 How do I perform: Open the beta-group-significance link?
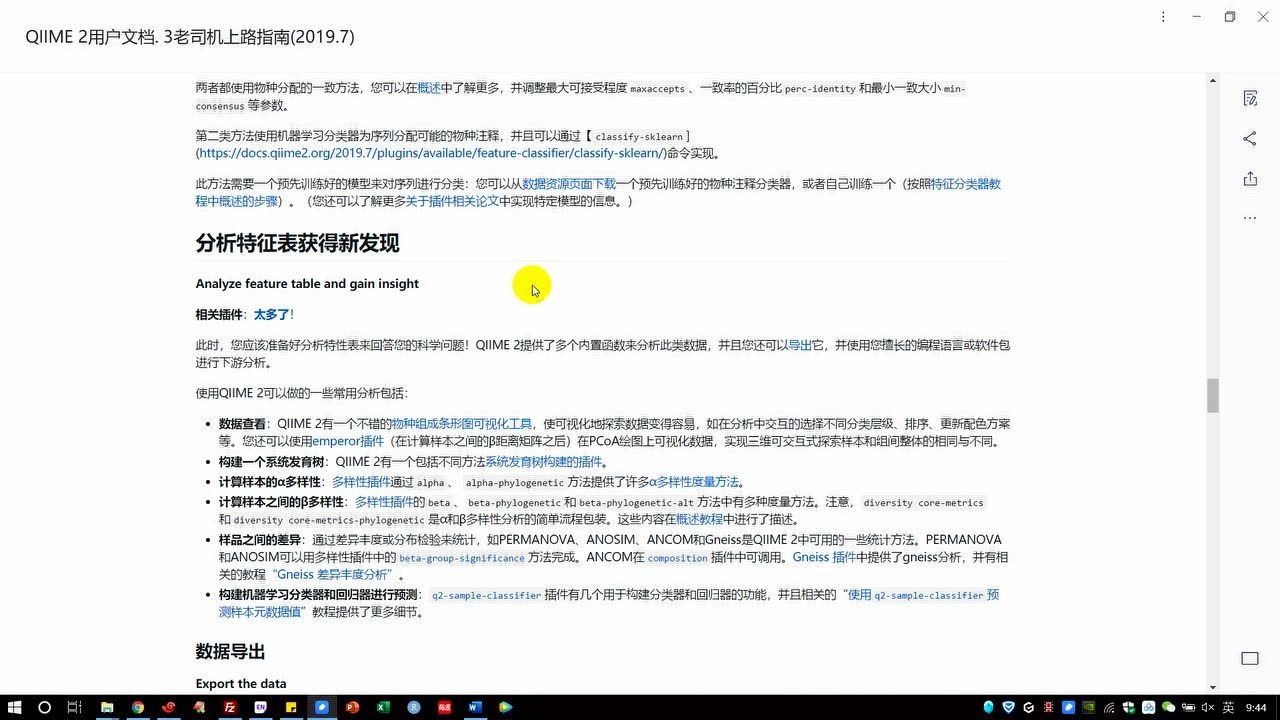pos(461,558)
